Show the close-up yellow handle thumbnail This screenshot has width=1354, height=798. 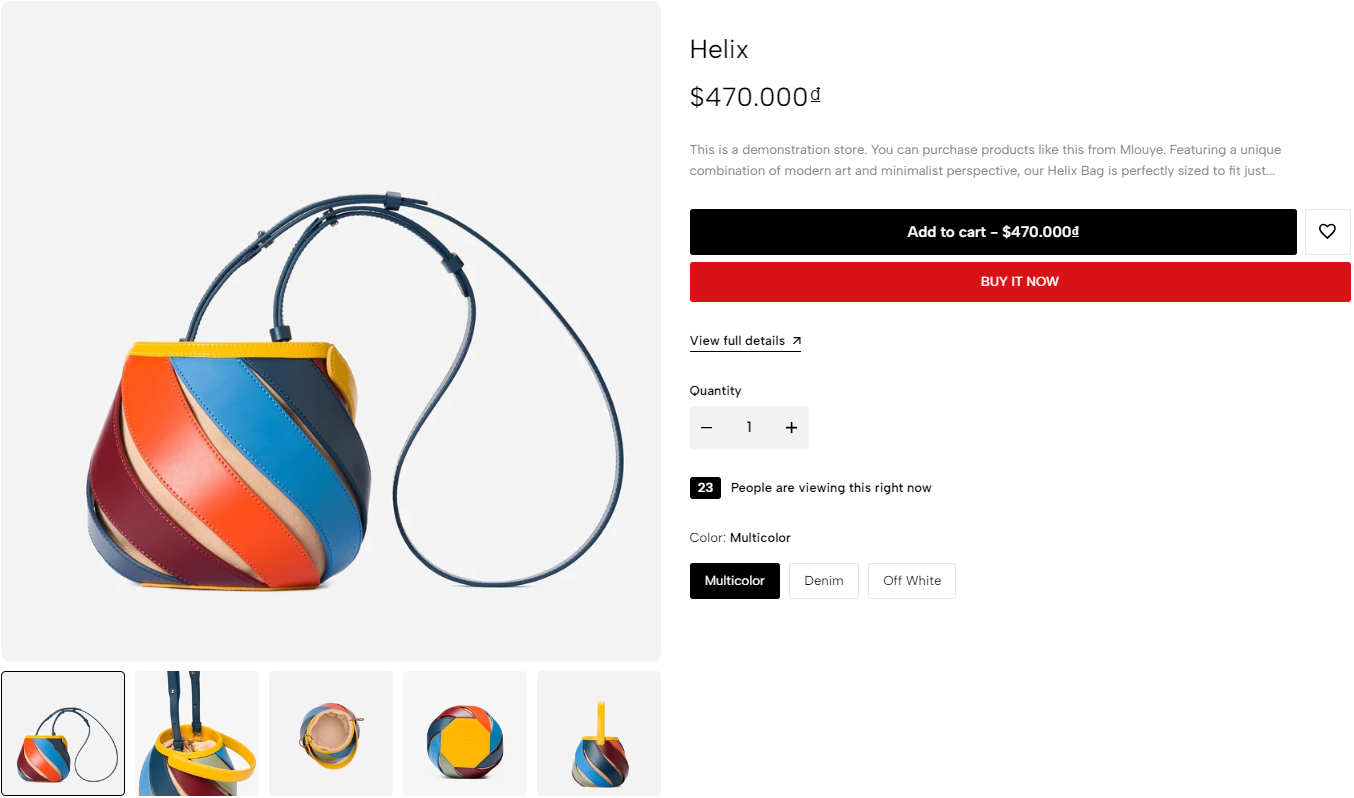197,733
